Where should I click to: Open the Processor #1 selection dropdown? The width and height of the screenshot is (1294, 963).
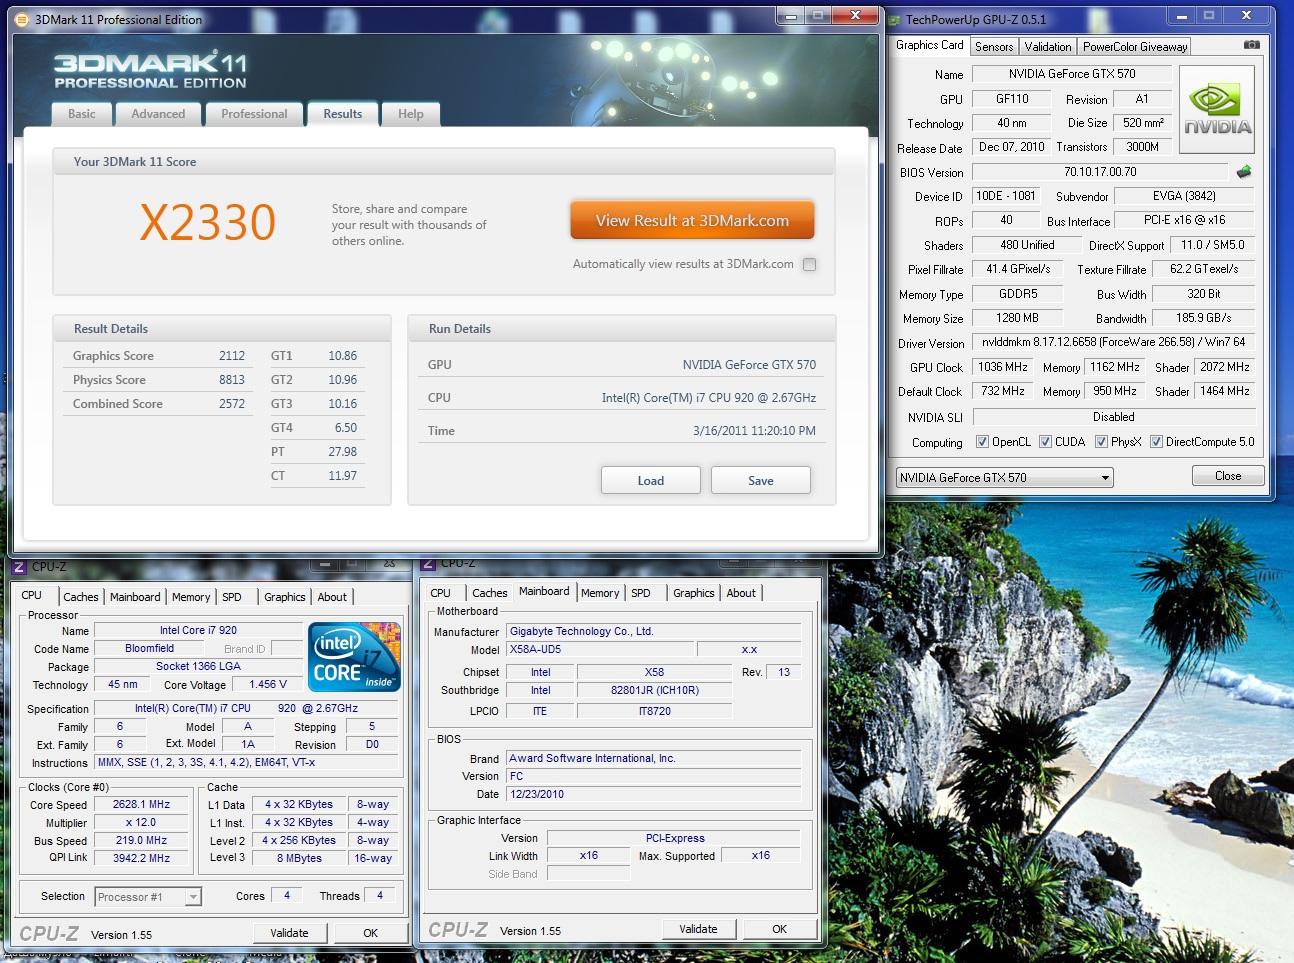pos(148,896)
